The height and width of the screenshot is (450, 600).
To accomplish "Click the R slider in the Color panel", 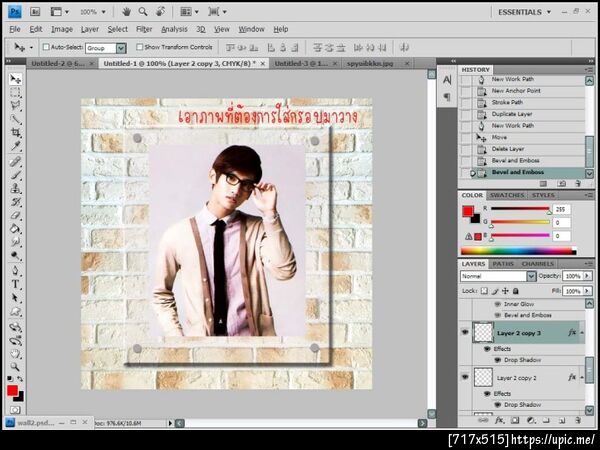I will coord(520,209).
